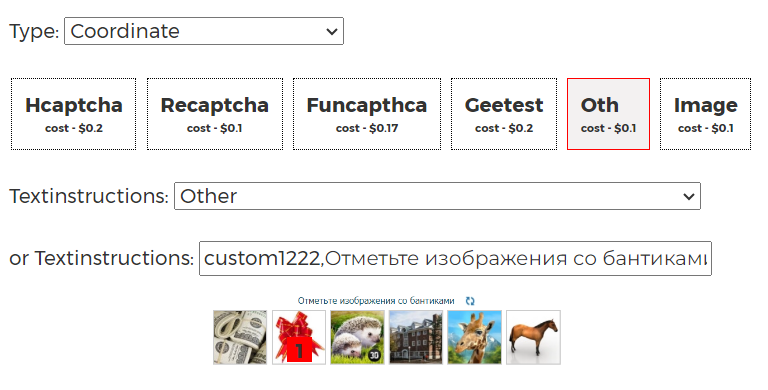Select the brick building captcha image
768x390 pixels.
pyautogui.click(x=416, y=337)
